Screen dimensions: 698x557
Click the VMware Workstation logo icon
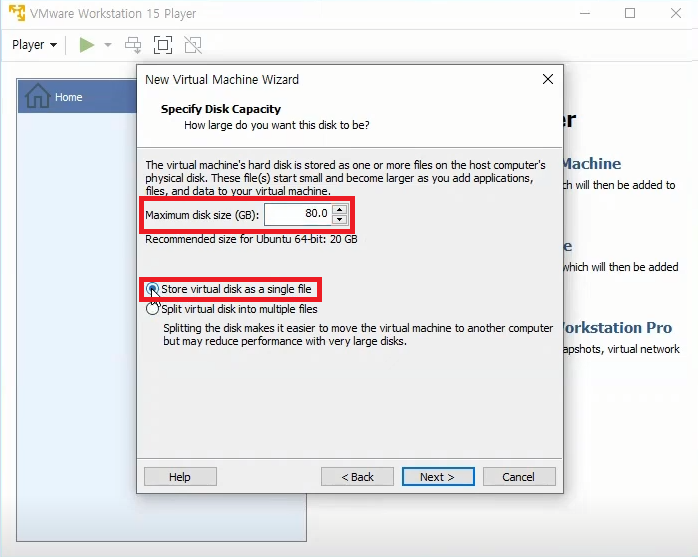tap(17, 13)
